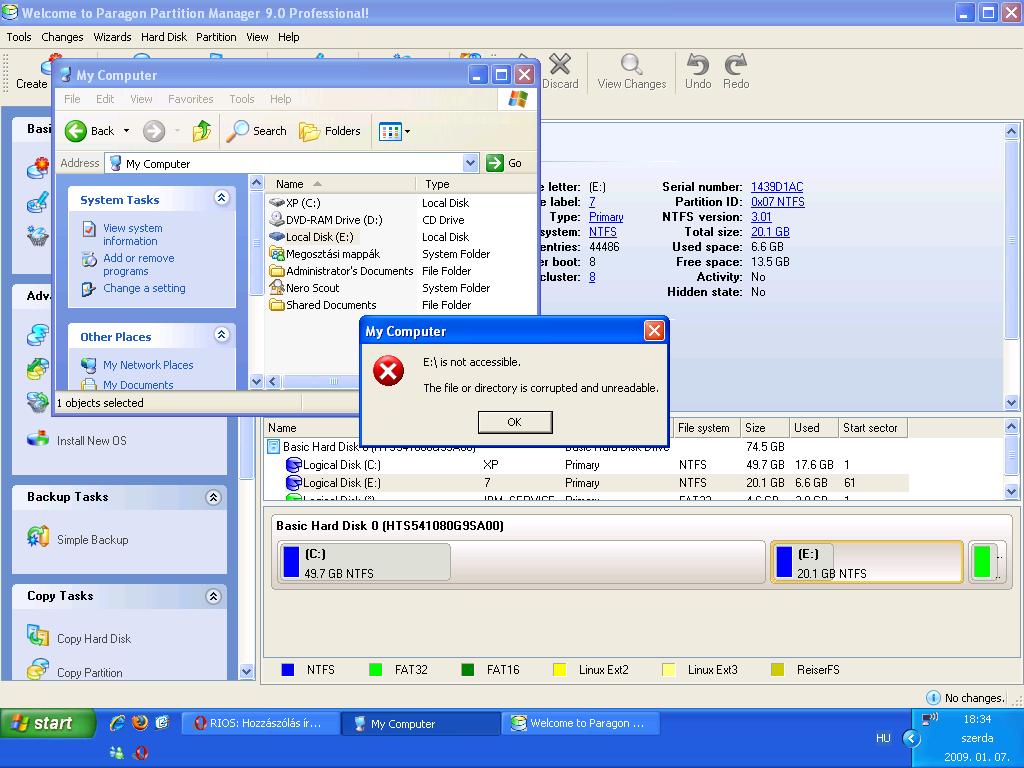Click the (E:) 20.1 GB NTFS partition block
1024x768 pixels.
tap(867, 562)
